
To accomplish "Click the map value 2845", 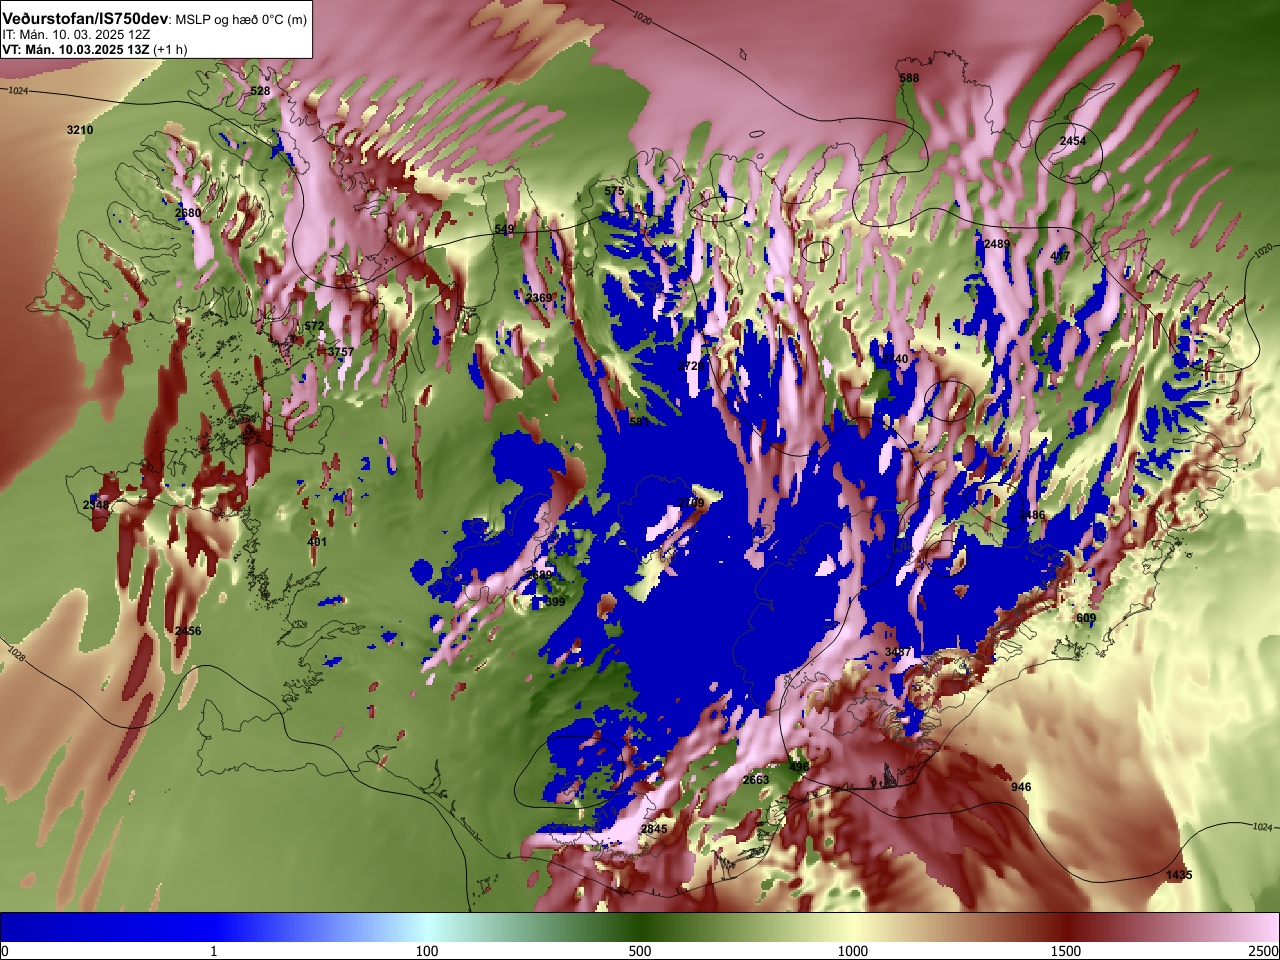I will click(654, 829).
